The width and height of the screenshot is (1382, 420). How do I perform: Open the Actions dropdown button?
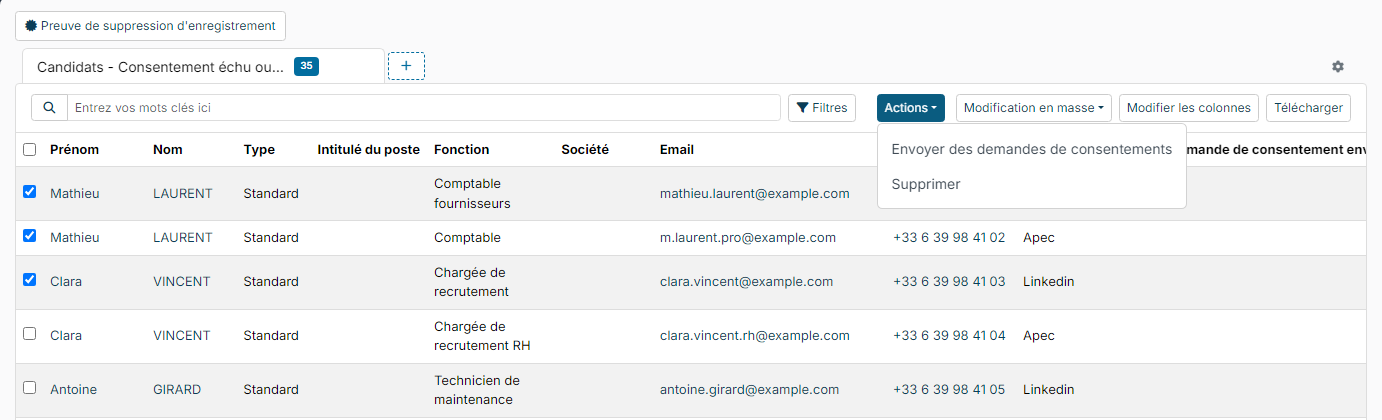click(911, 108)
